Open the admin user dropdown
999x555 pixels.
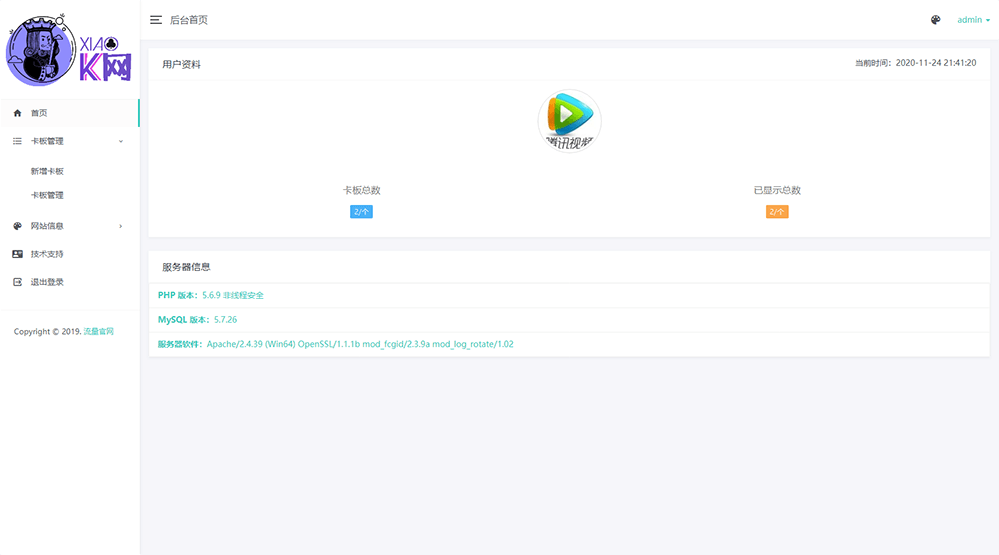click(x=973, y=20)
